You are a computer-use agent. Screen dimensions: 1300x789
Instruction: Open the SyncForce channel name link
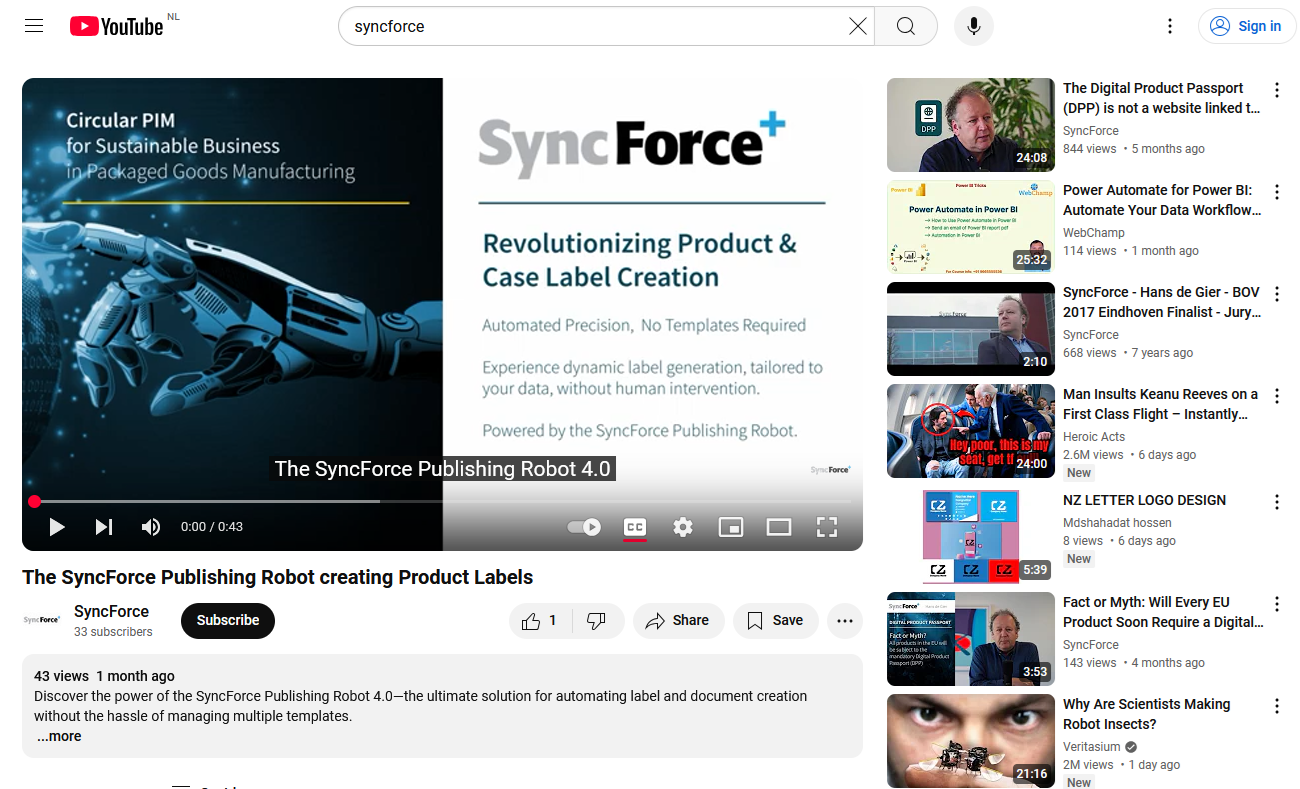tap(111, 611)
